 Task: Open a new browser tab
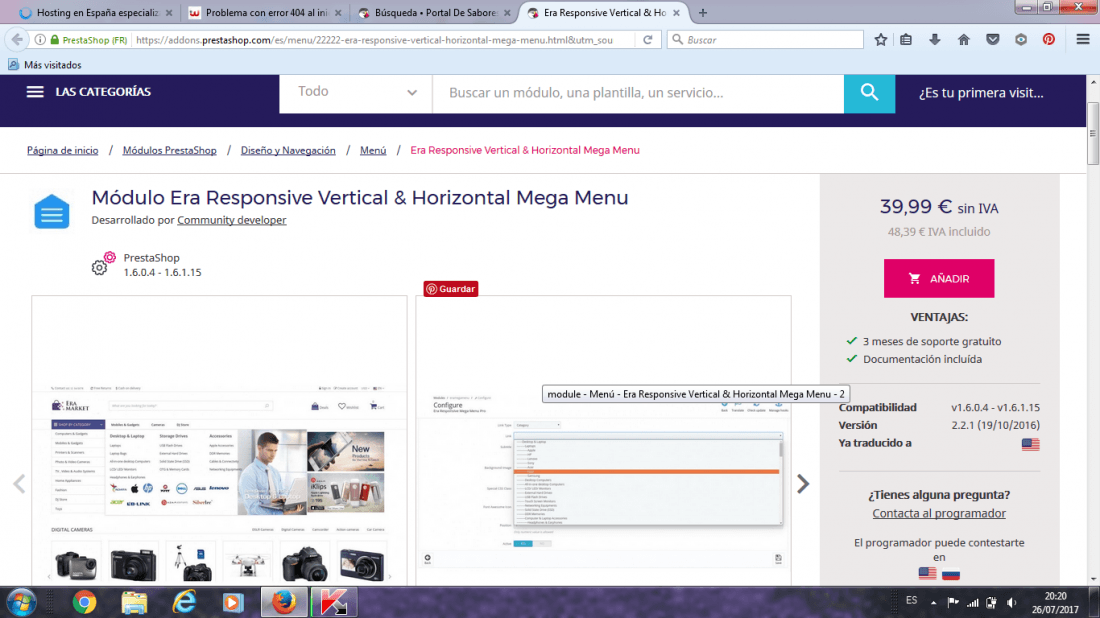point(702,13)
